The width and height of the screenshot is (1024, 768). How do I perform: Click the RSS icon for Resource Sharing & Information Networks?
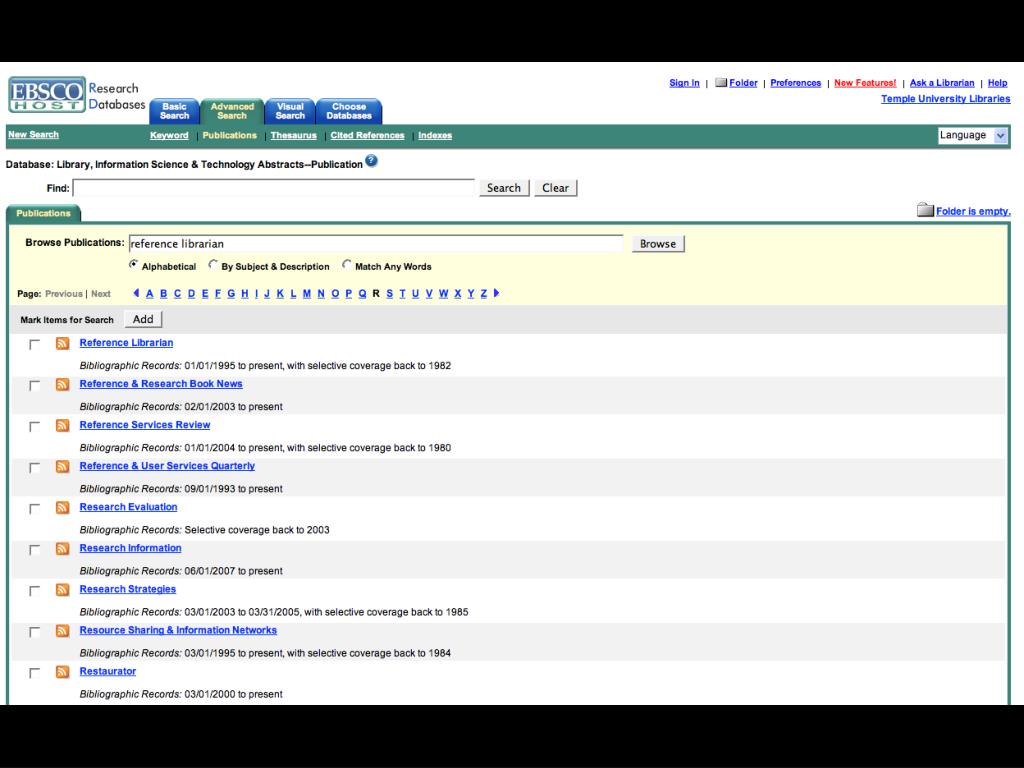coord(63,632)
